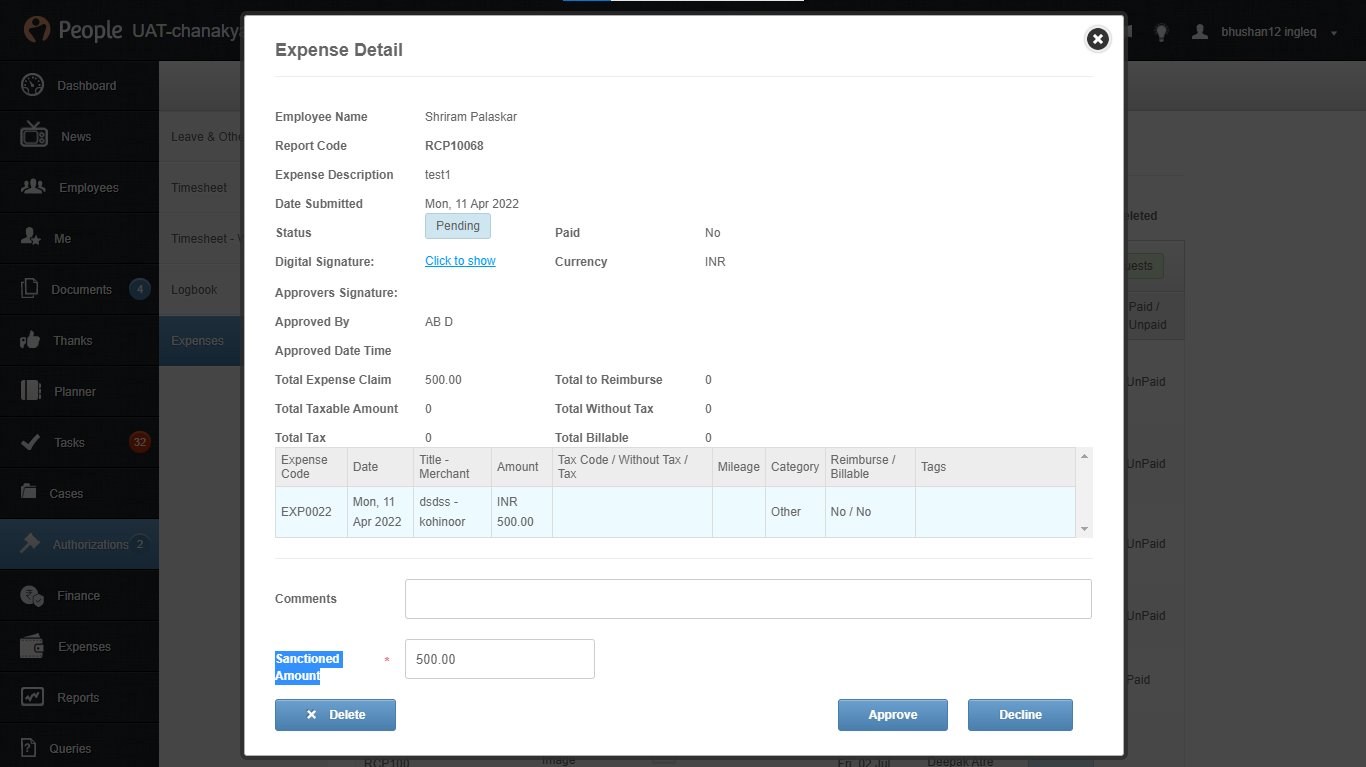Click the expense table scroll up arrow
1366x767 pixels.
[1085, 456]
